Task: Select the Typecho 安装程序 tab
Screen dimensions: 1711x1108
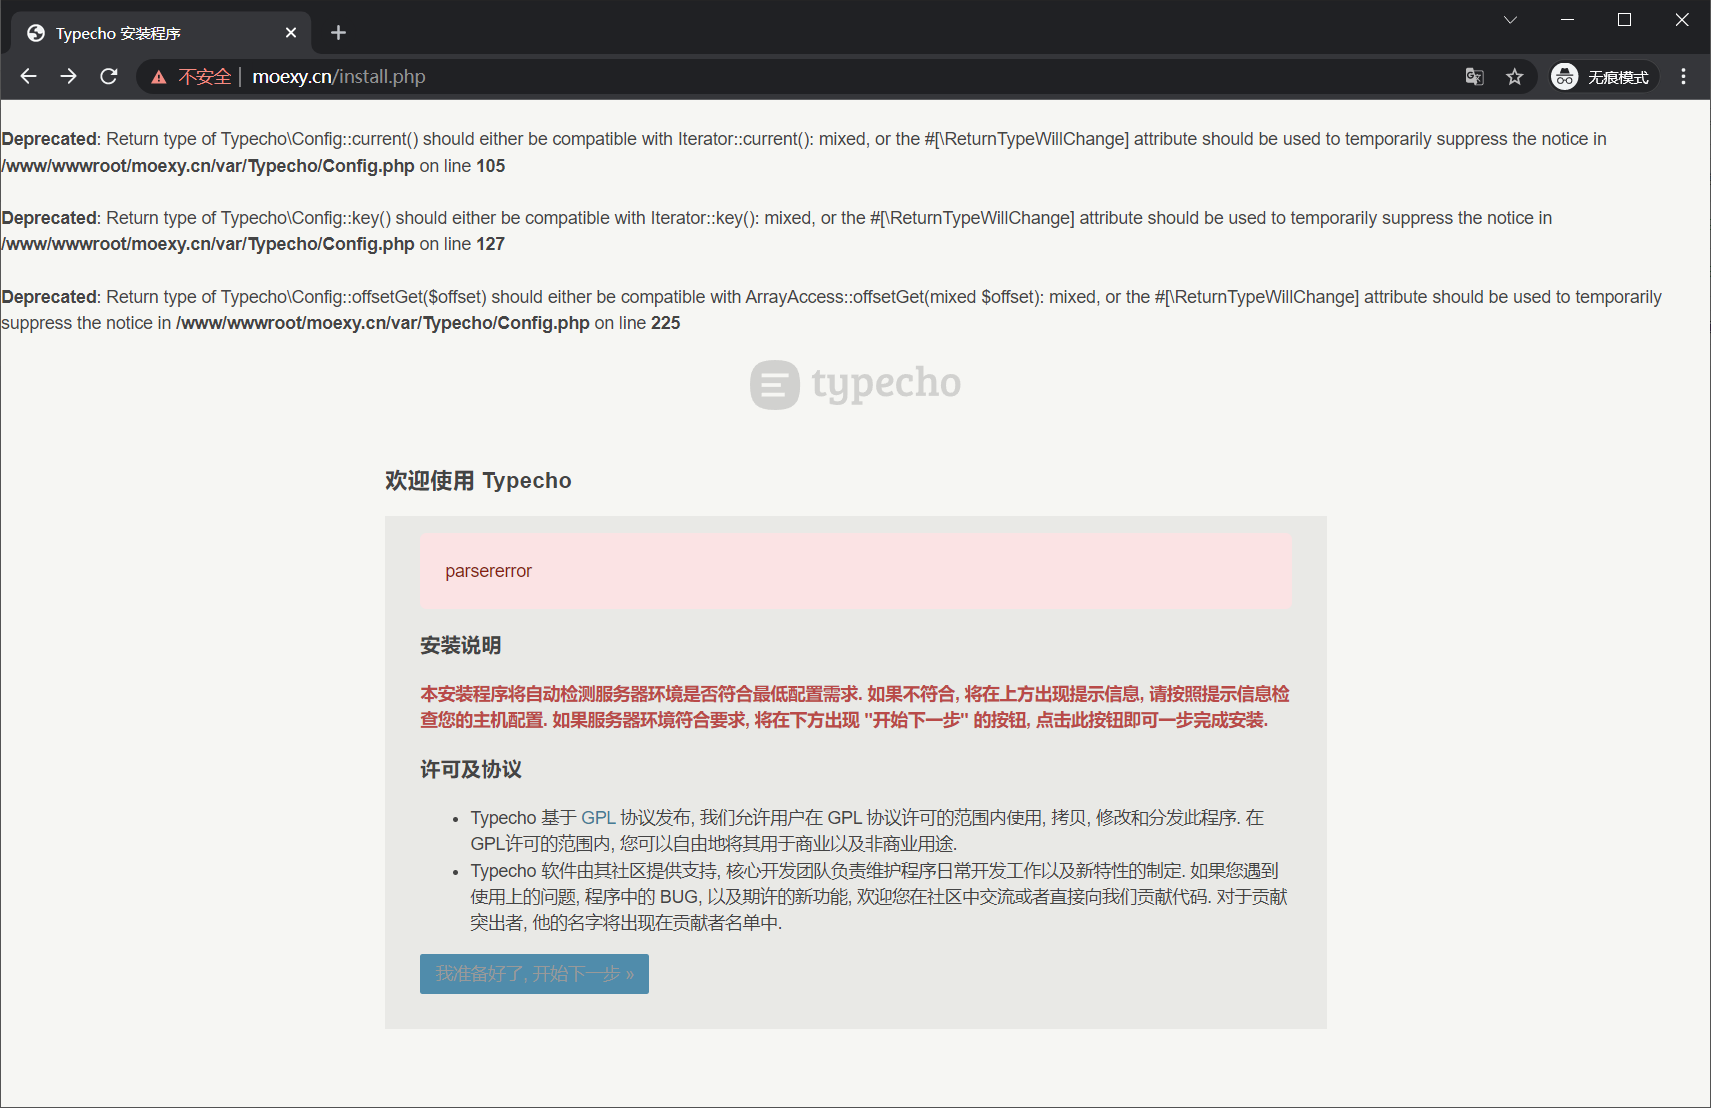Action: click(x=161, y=33)
